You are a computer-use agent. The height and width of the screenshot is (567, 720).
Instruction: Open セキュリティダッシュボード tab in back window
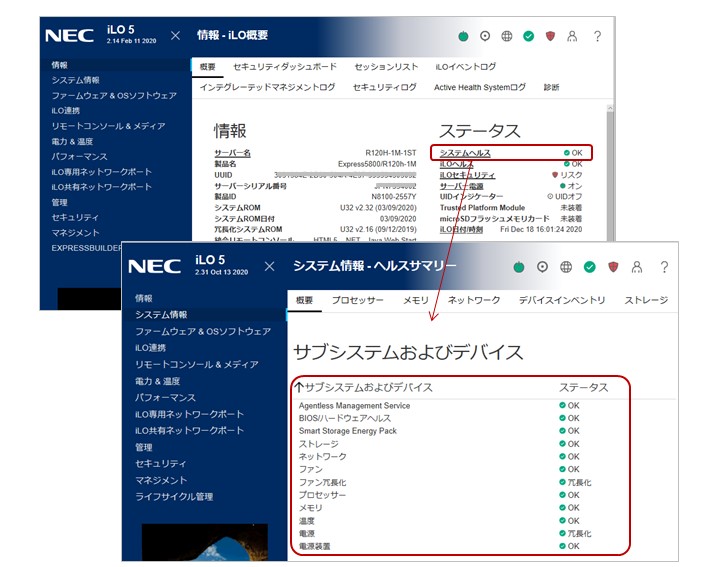[x=285, y=67]
